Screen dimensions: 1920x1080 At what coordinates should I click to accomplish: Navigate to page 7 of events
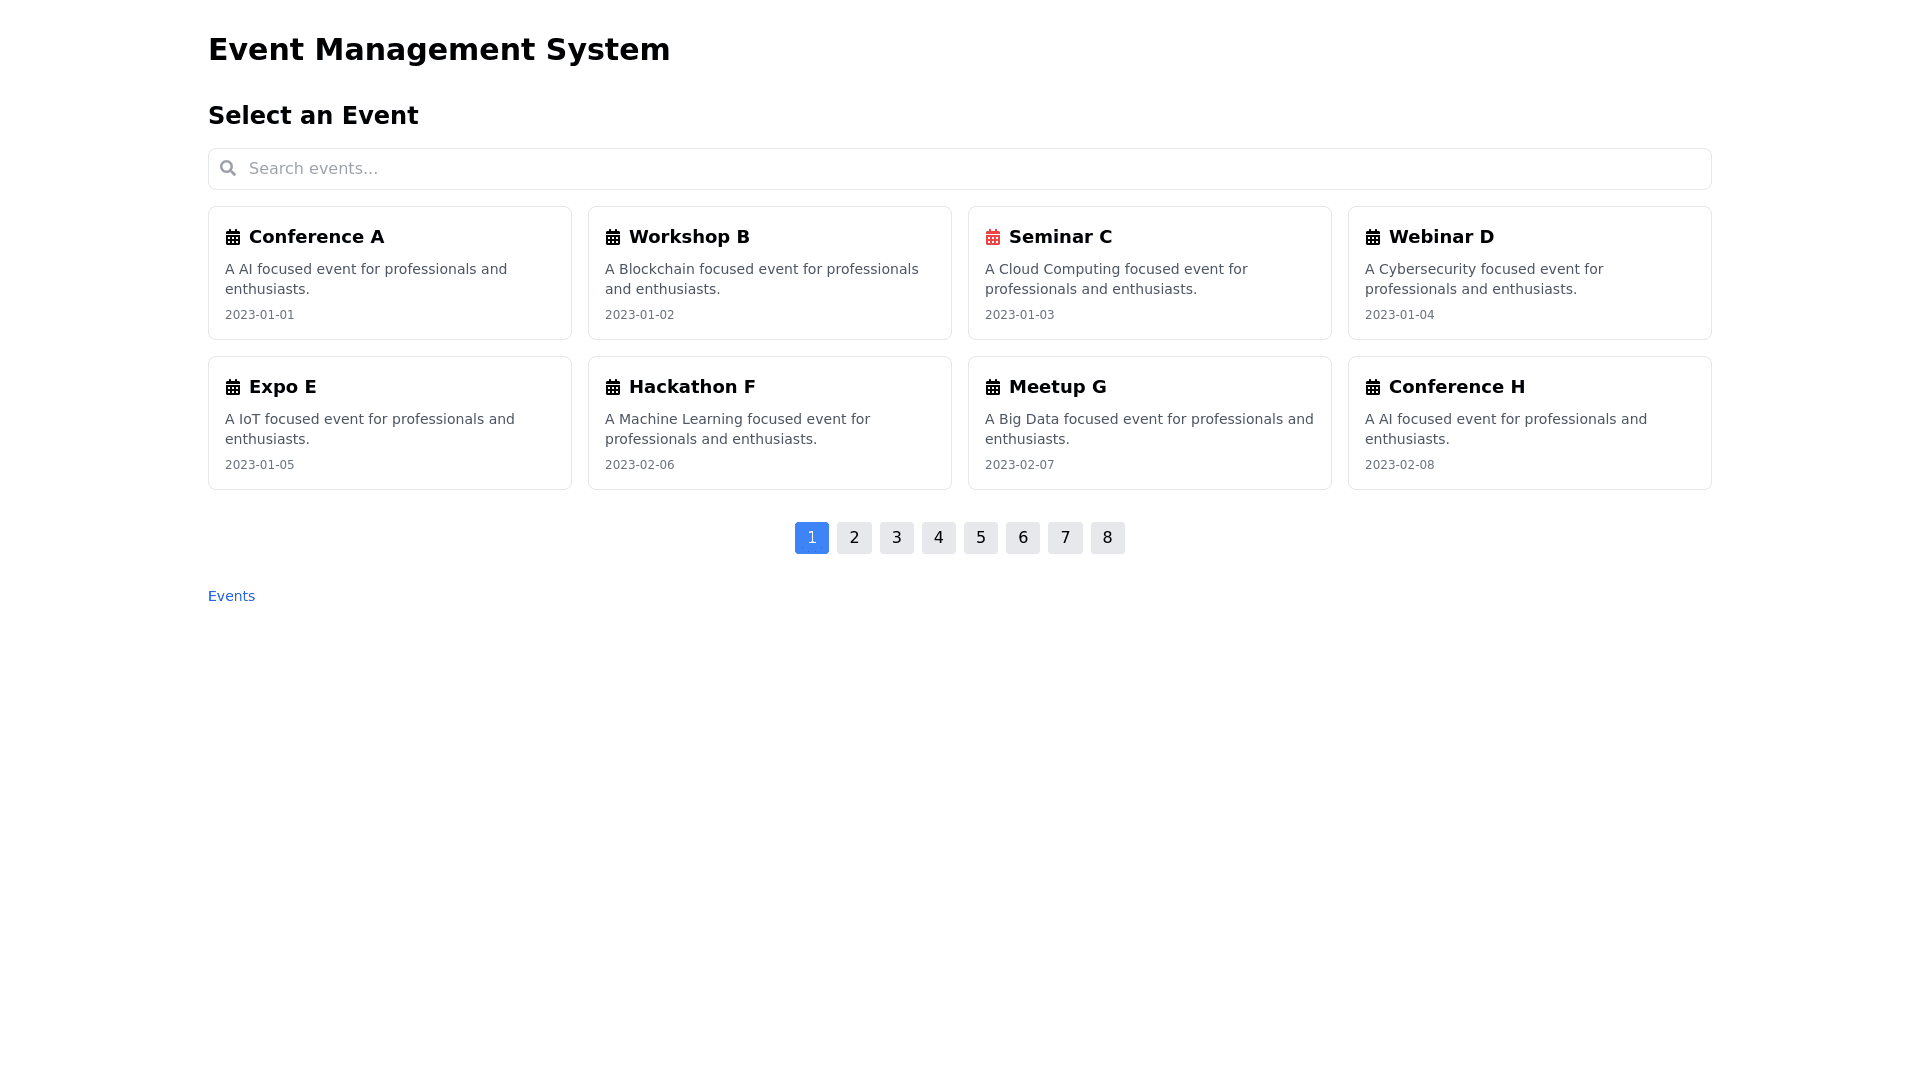(1065, 538)
